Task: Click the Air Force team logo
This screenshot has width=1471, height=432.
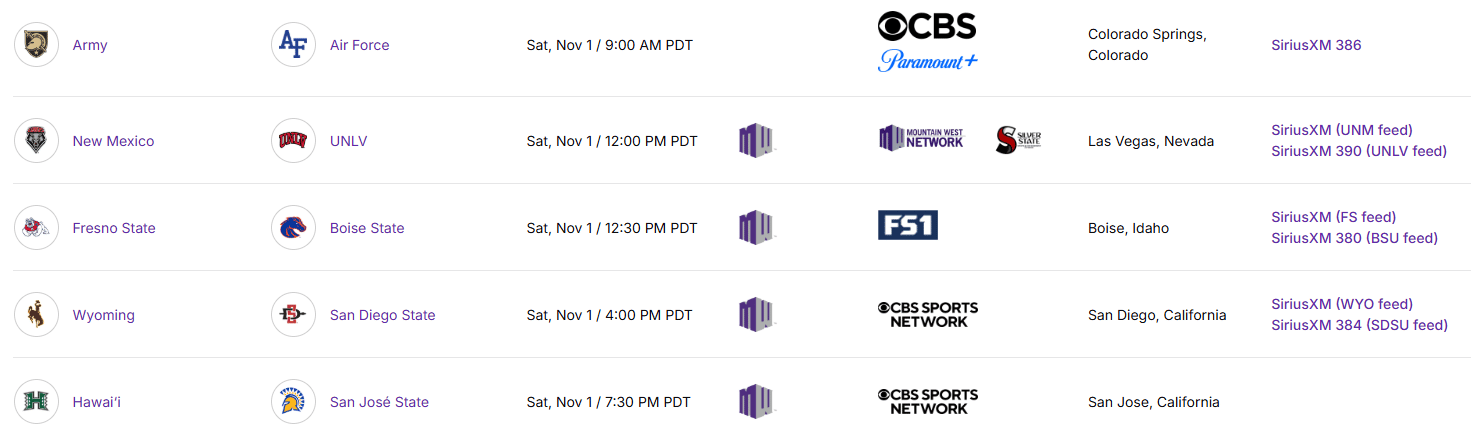Action: click(x=293, y=45)
